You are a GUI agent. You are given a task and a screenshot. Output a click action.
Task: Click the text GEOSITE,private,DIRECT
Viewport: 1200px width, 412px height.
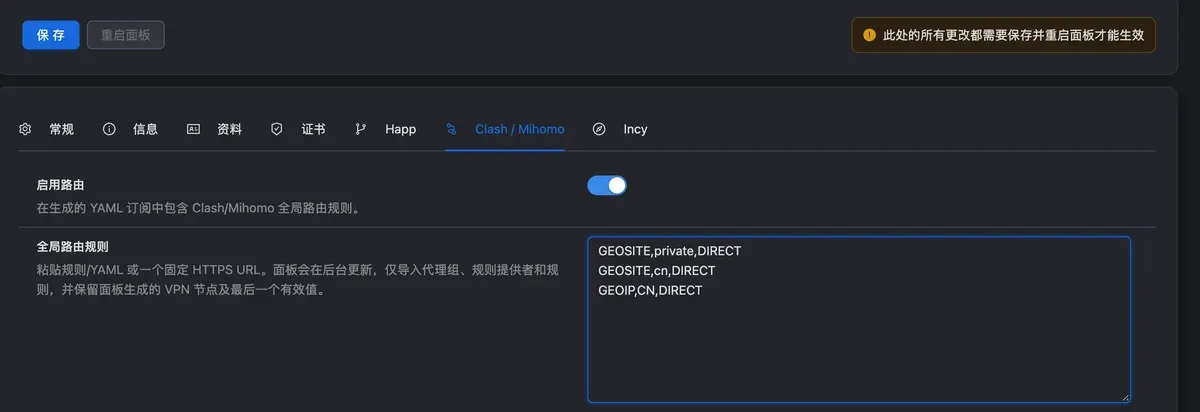click(669, 250)
